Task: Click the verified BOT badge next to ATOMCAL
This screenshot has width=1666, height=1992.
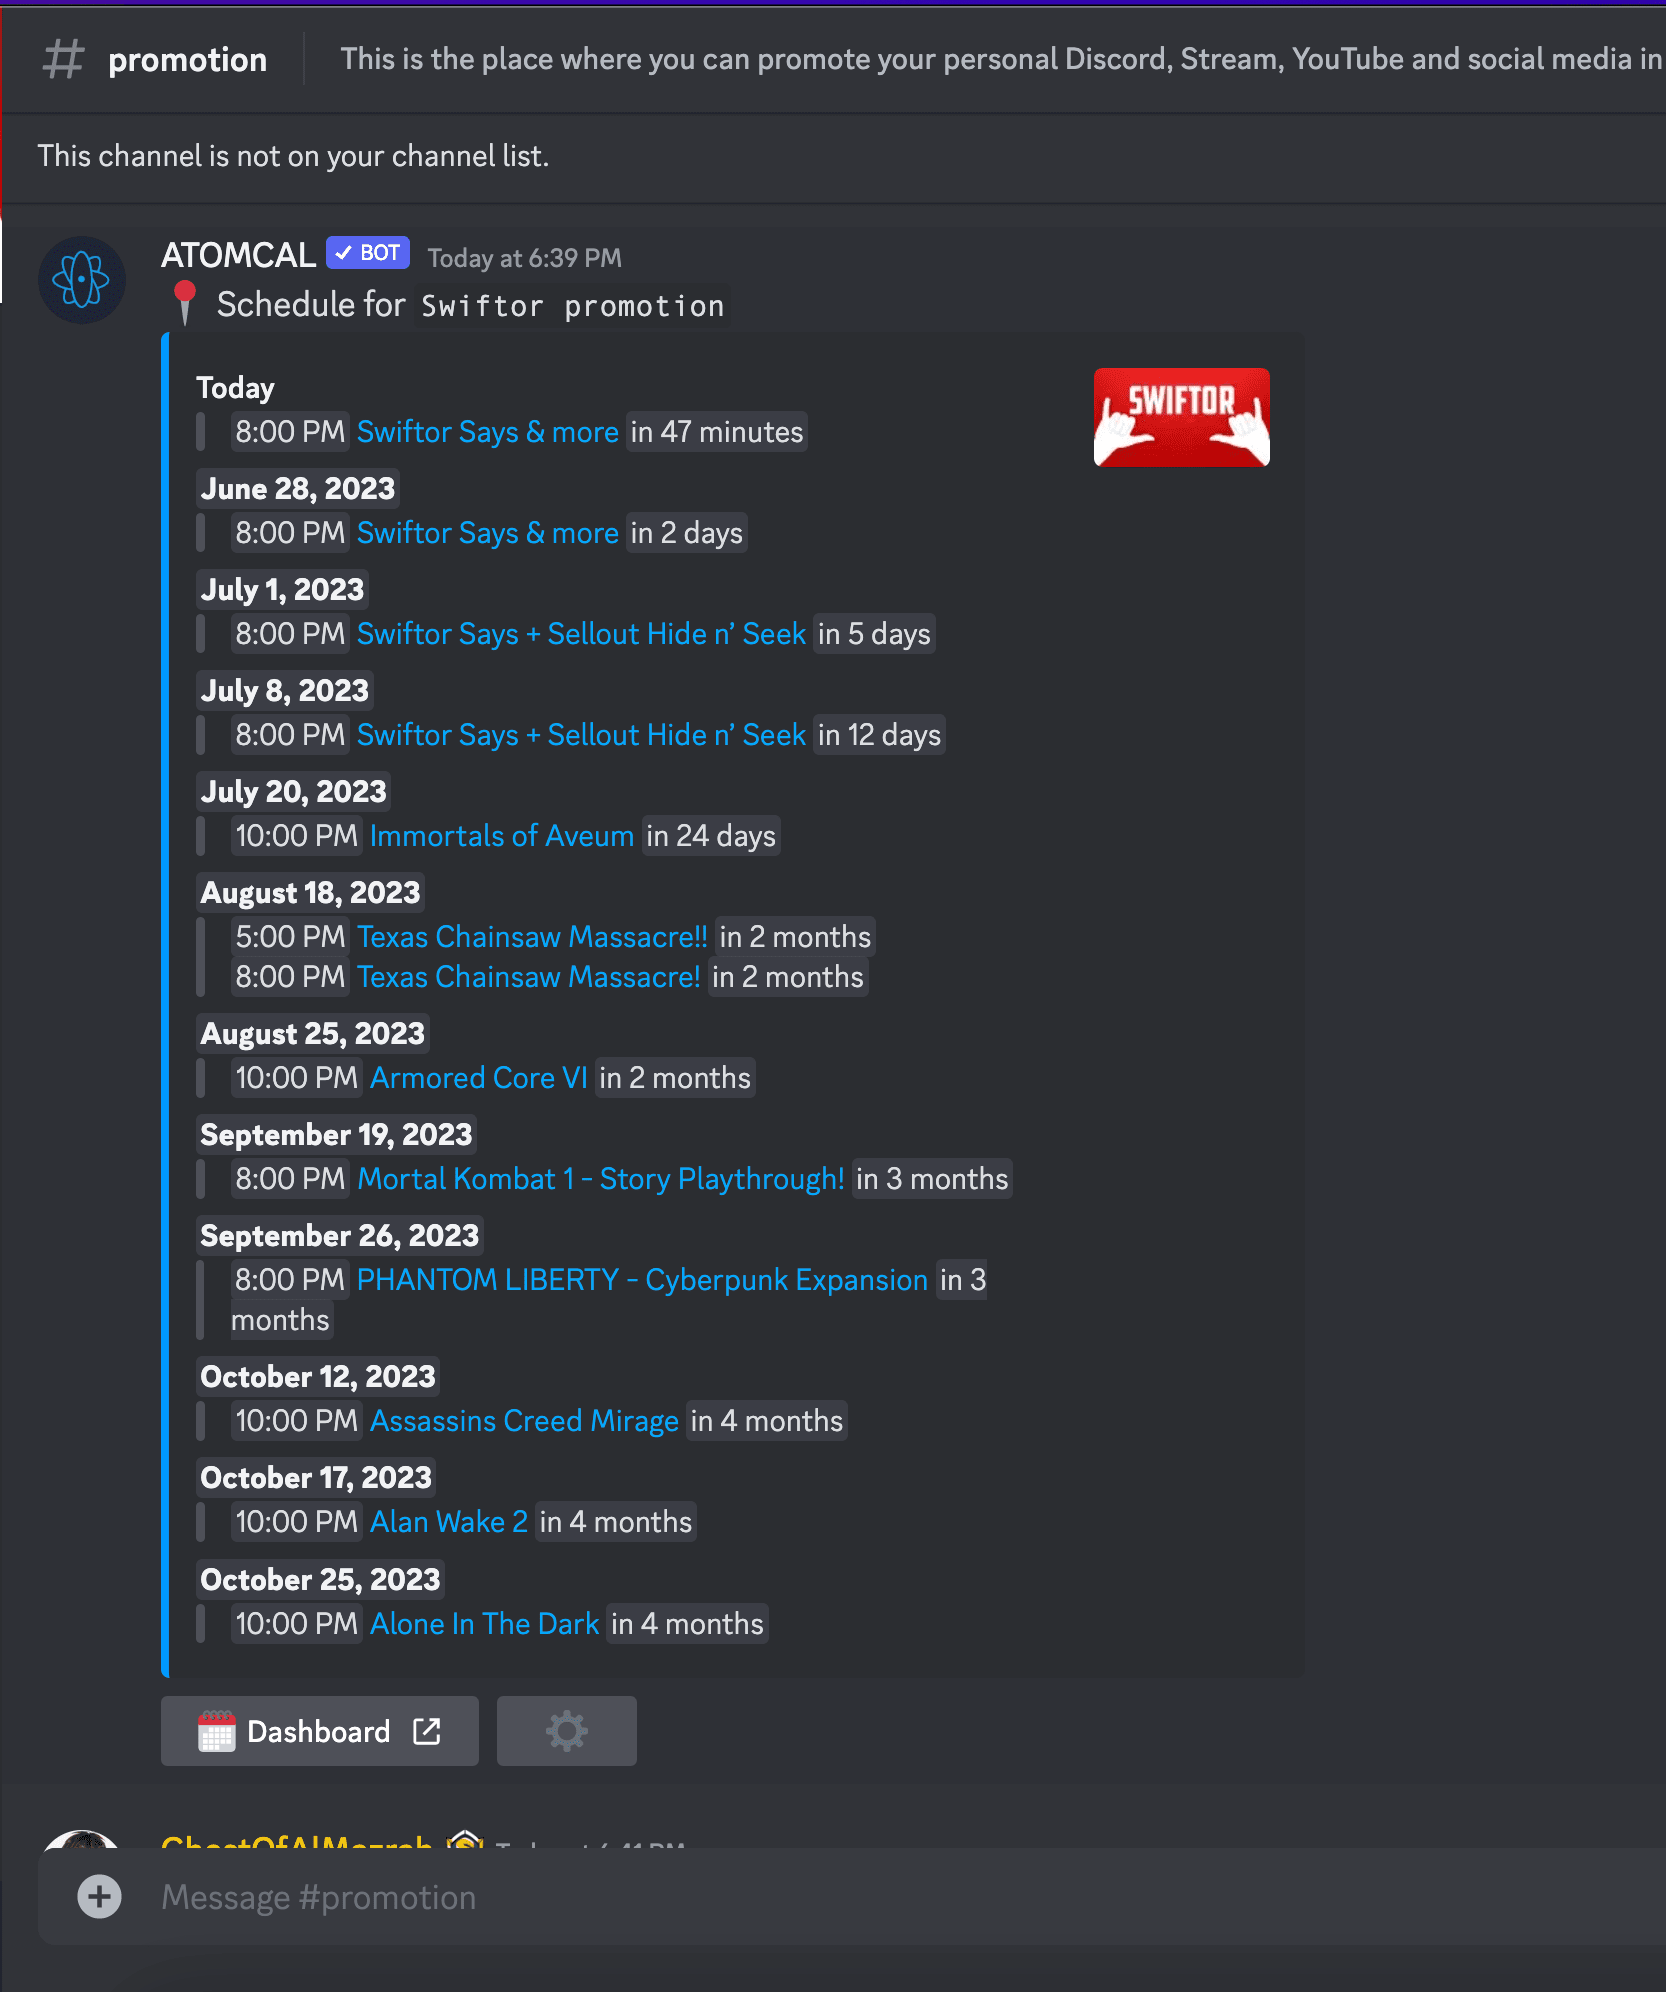Action: 368,253
